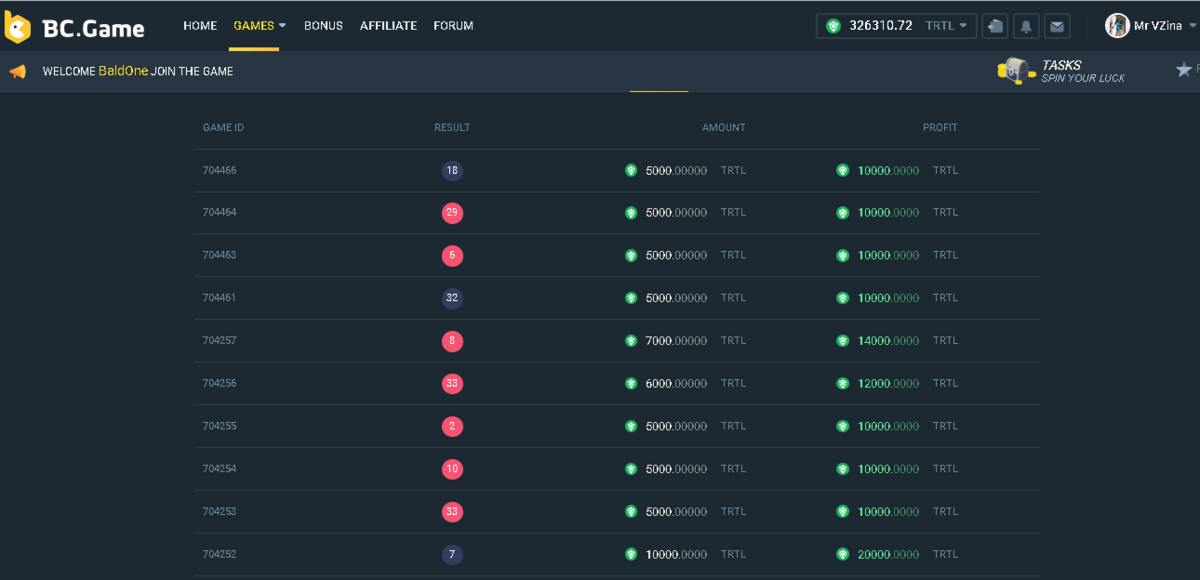Open the BONUS menu item
The height and width of the screenshot is (580, 1200).
pos(323,26)
